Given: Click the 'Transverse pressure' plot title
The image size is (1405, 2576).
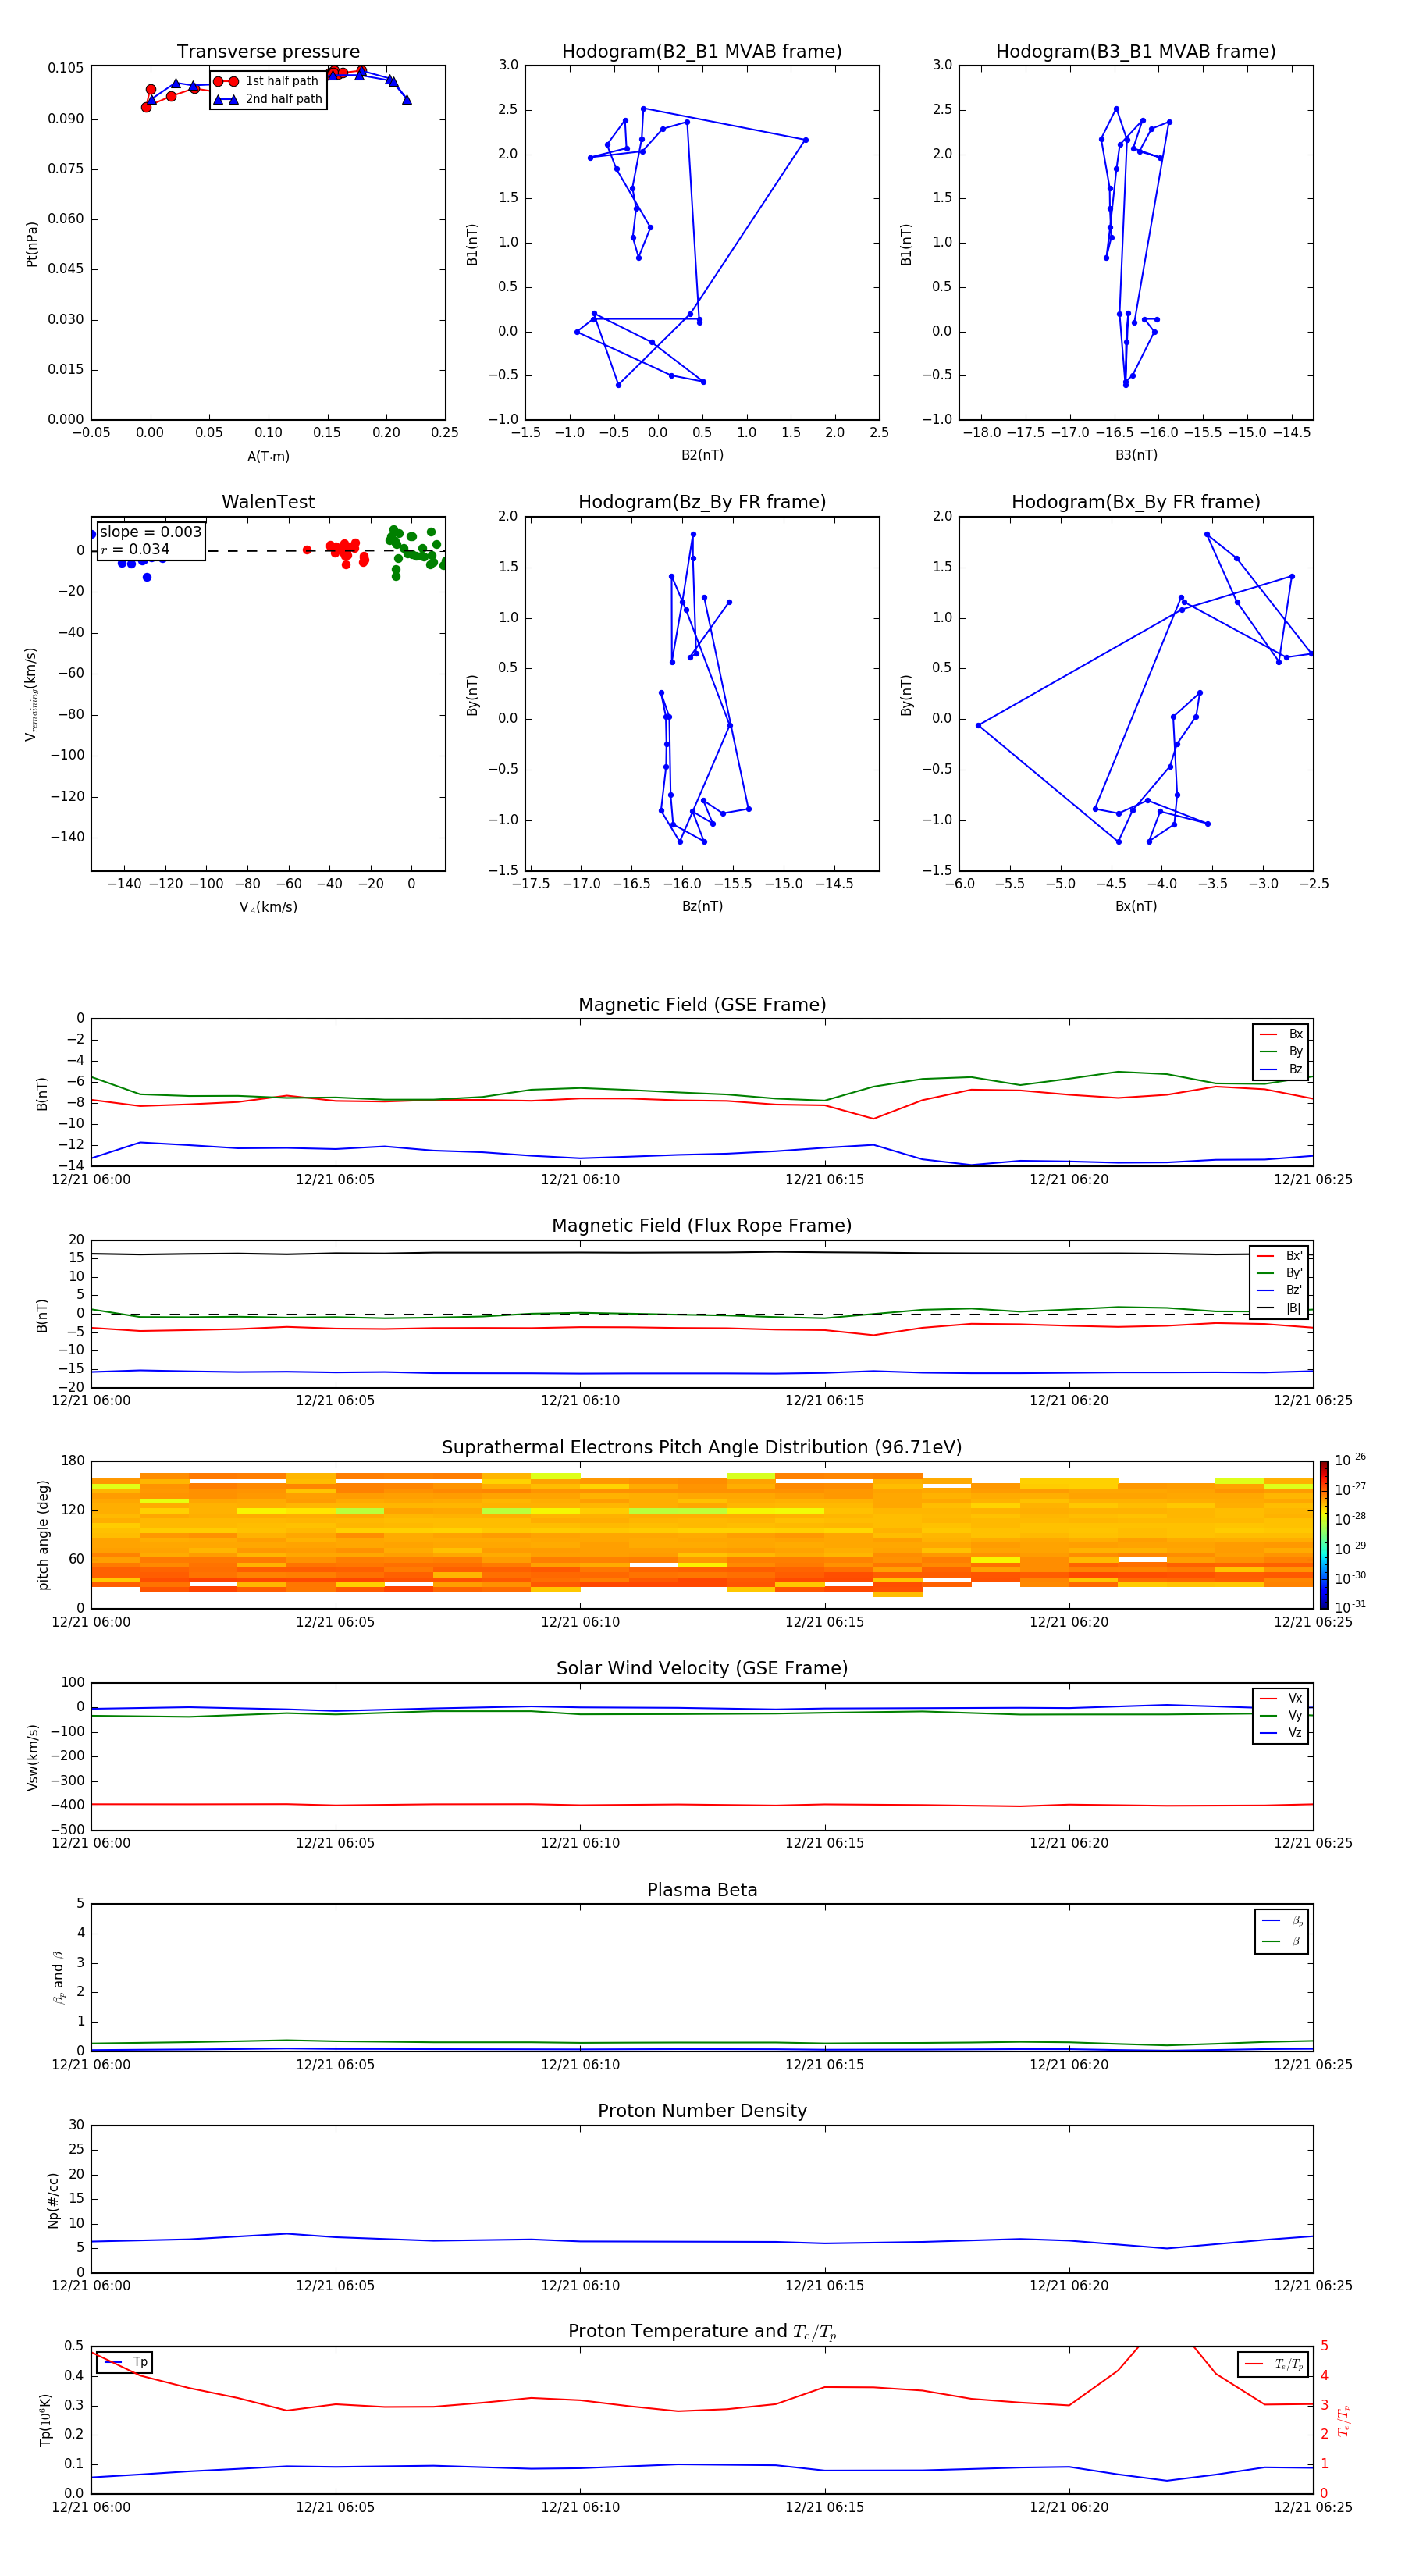Looking at the screenshot, I should [268, 51].
